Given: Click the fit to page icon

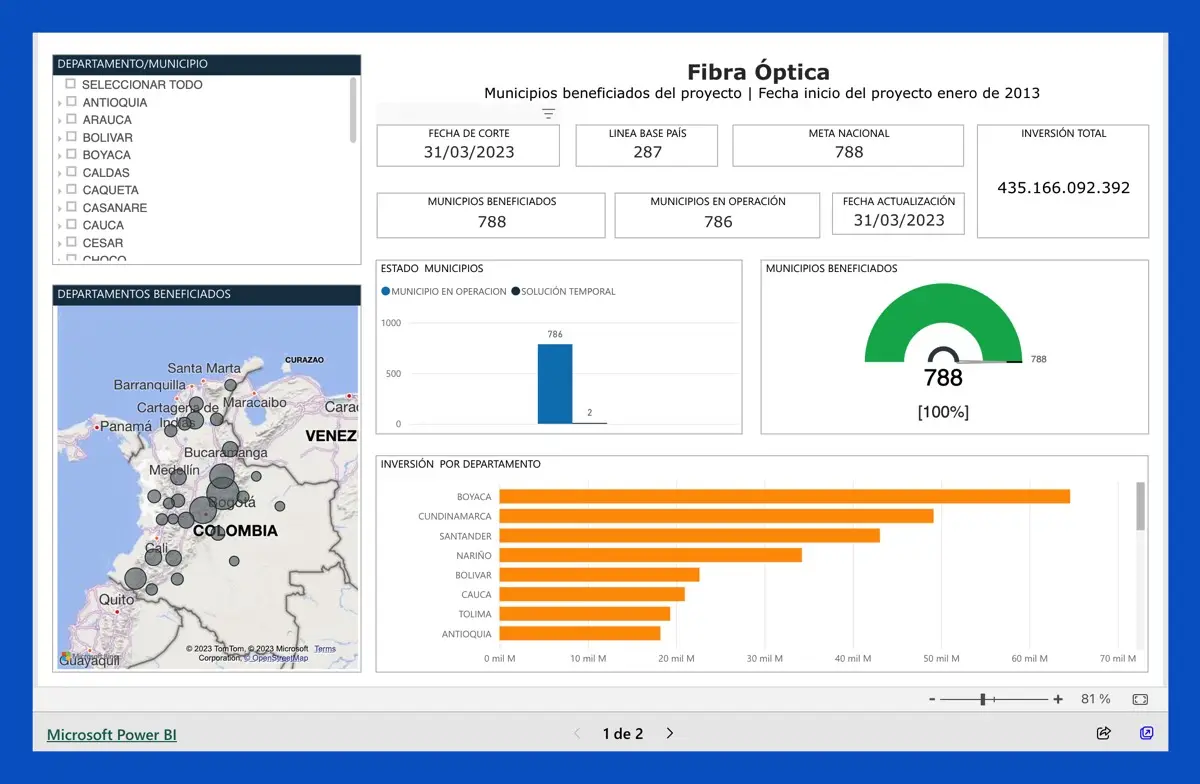Looking at the screenshot, I should (x=1140, y=700).
